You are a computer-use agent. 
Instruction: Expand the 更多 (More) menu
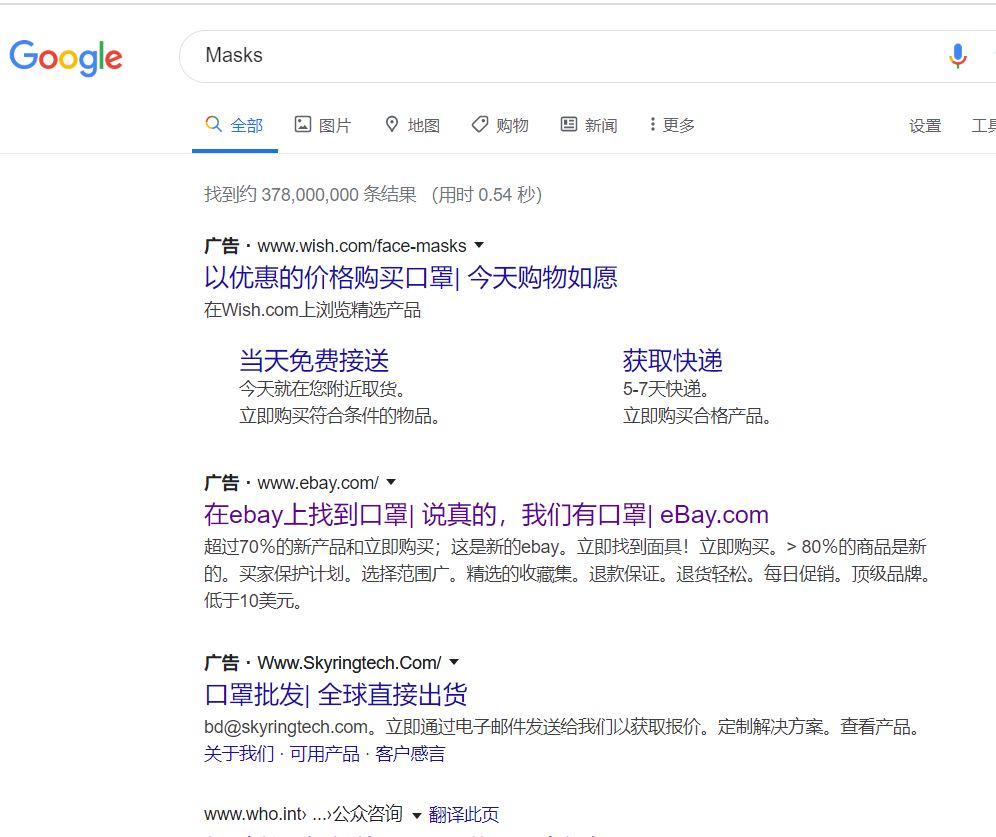pyautogui.click(x=671, y=125)
